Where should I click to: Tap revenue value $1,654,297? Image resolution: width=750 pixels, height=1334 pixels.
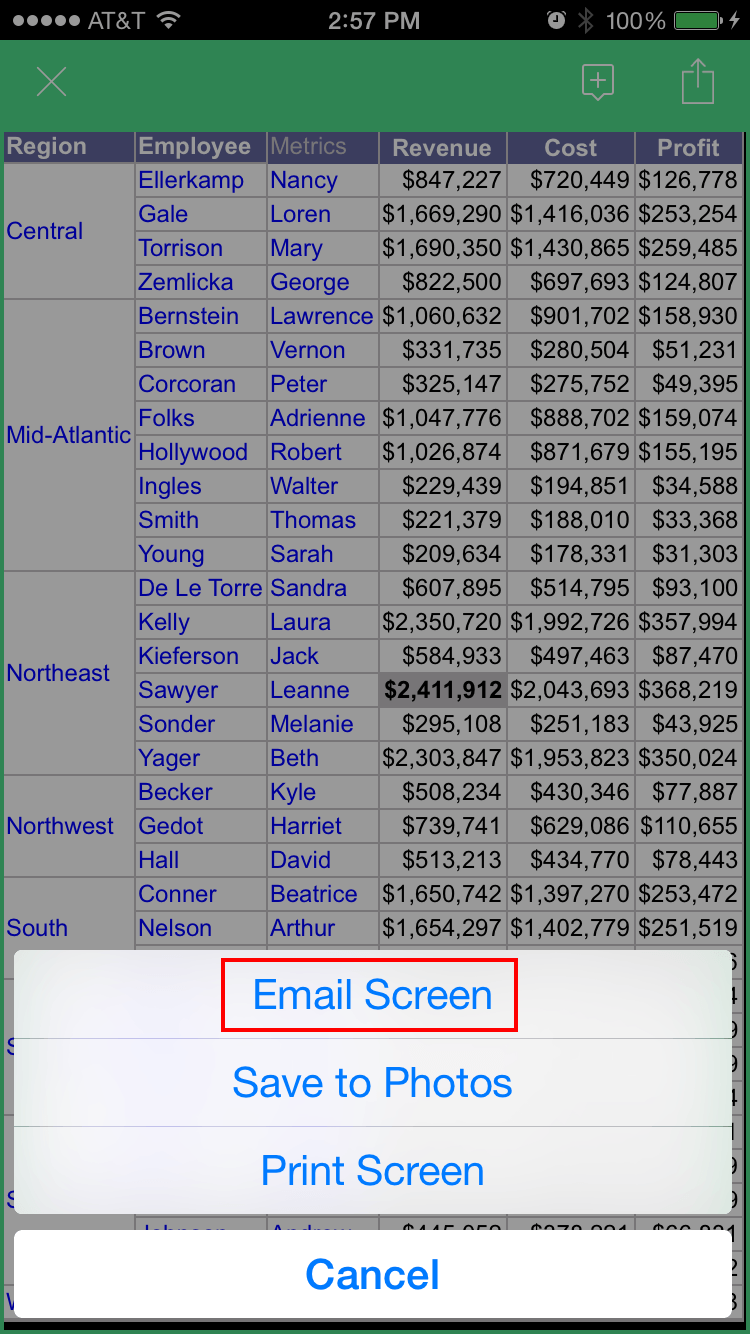pos(442,928)
